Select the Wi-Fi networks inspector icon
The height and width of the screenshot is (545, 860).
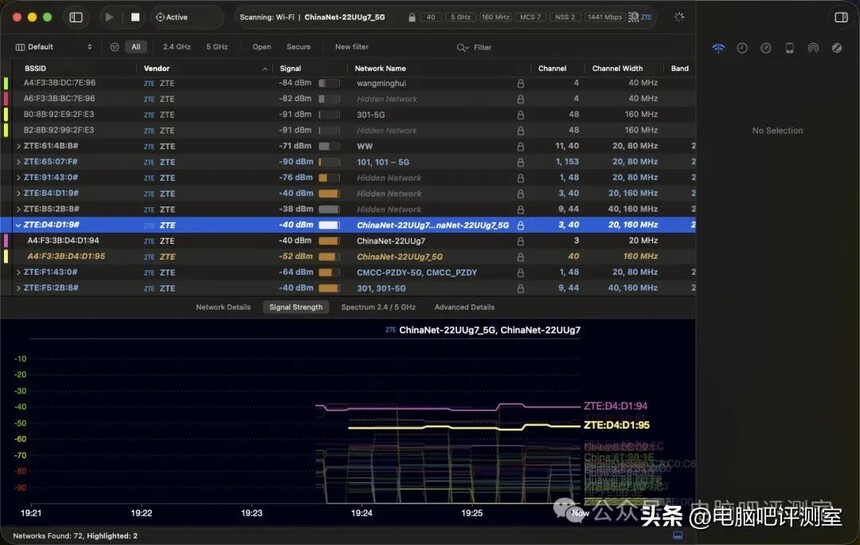(x=718, y=48)
